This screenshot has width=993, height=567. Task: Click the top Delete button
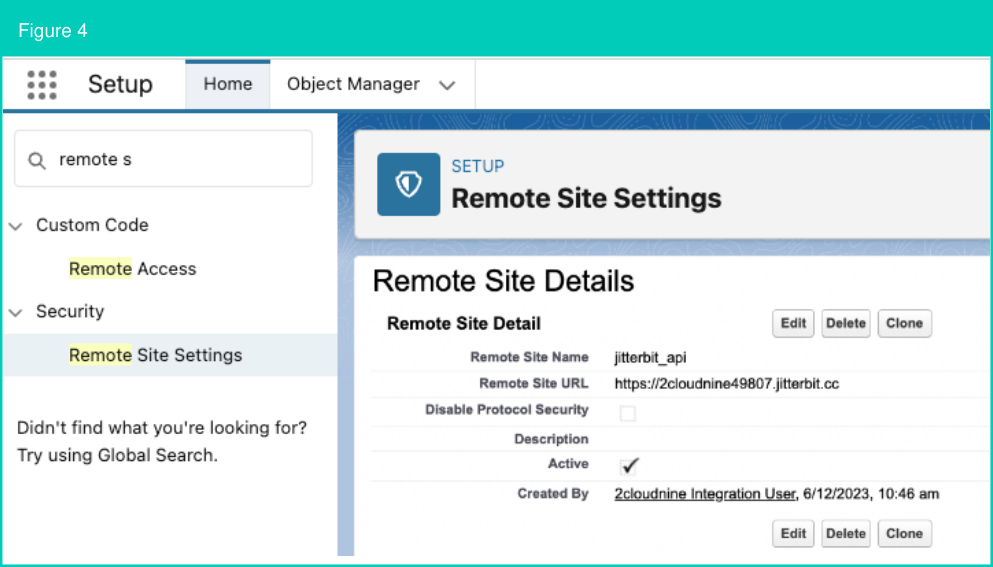pos(845,323)
